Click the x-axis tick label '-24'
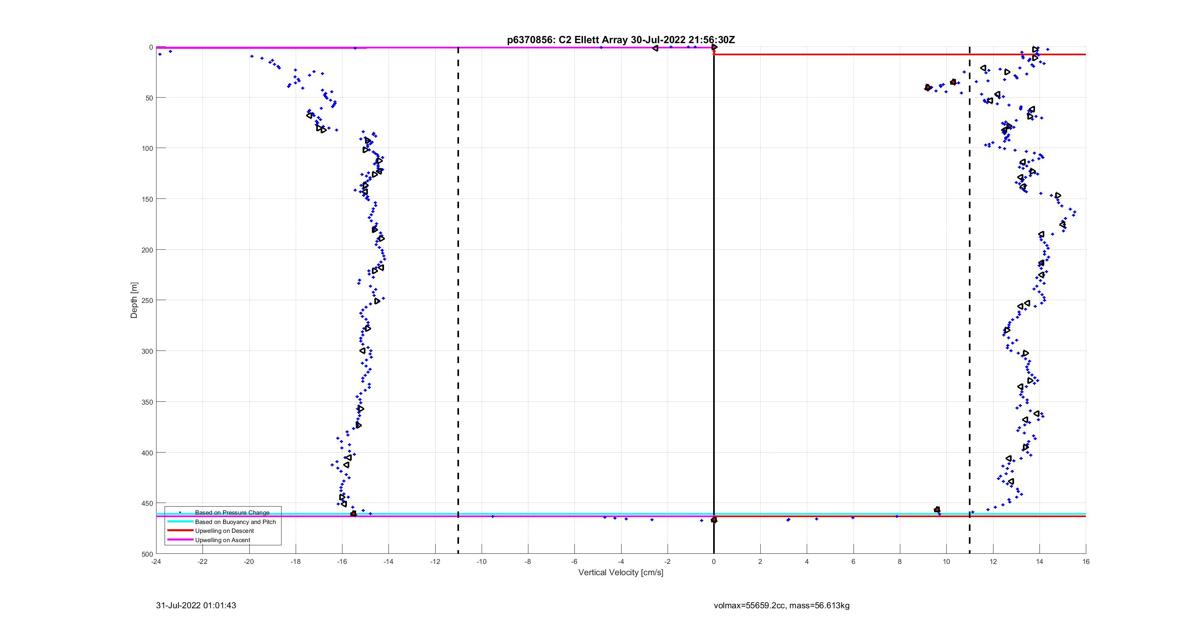The width and height of the screenshot is (1200, 622). pyautogui.click(x=156, y=562)
